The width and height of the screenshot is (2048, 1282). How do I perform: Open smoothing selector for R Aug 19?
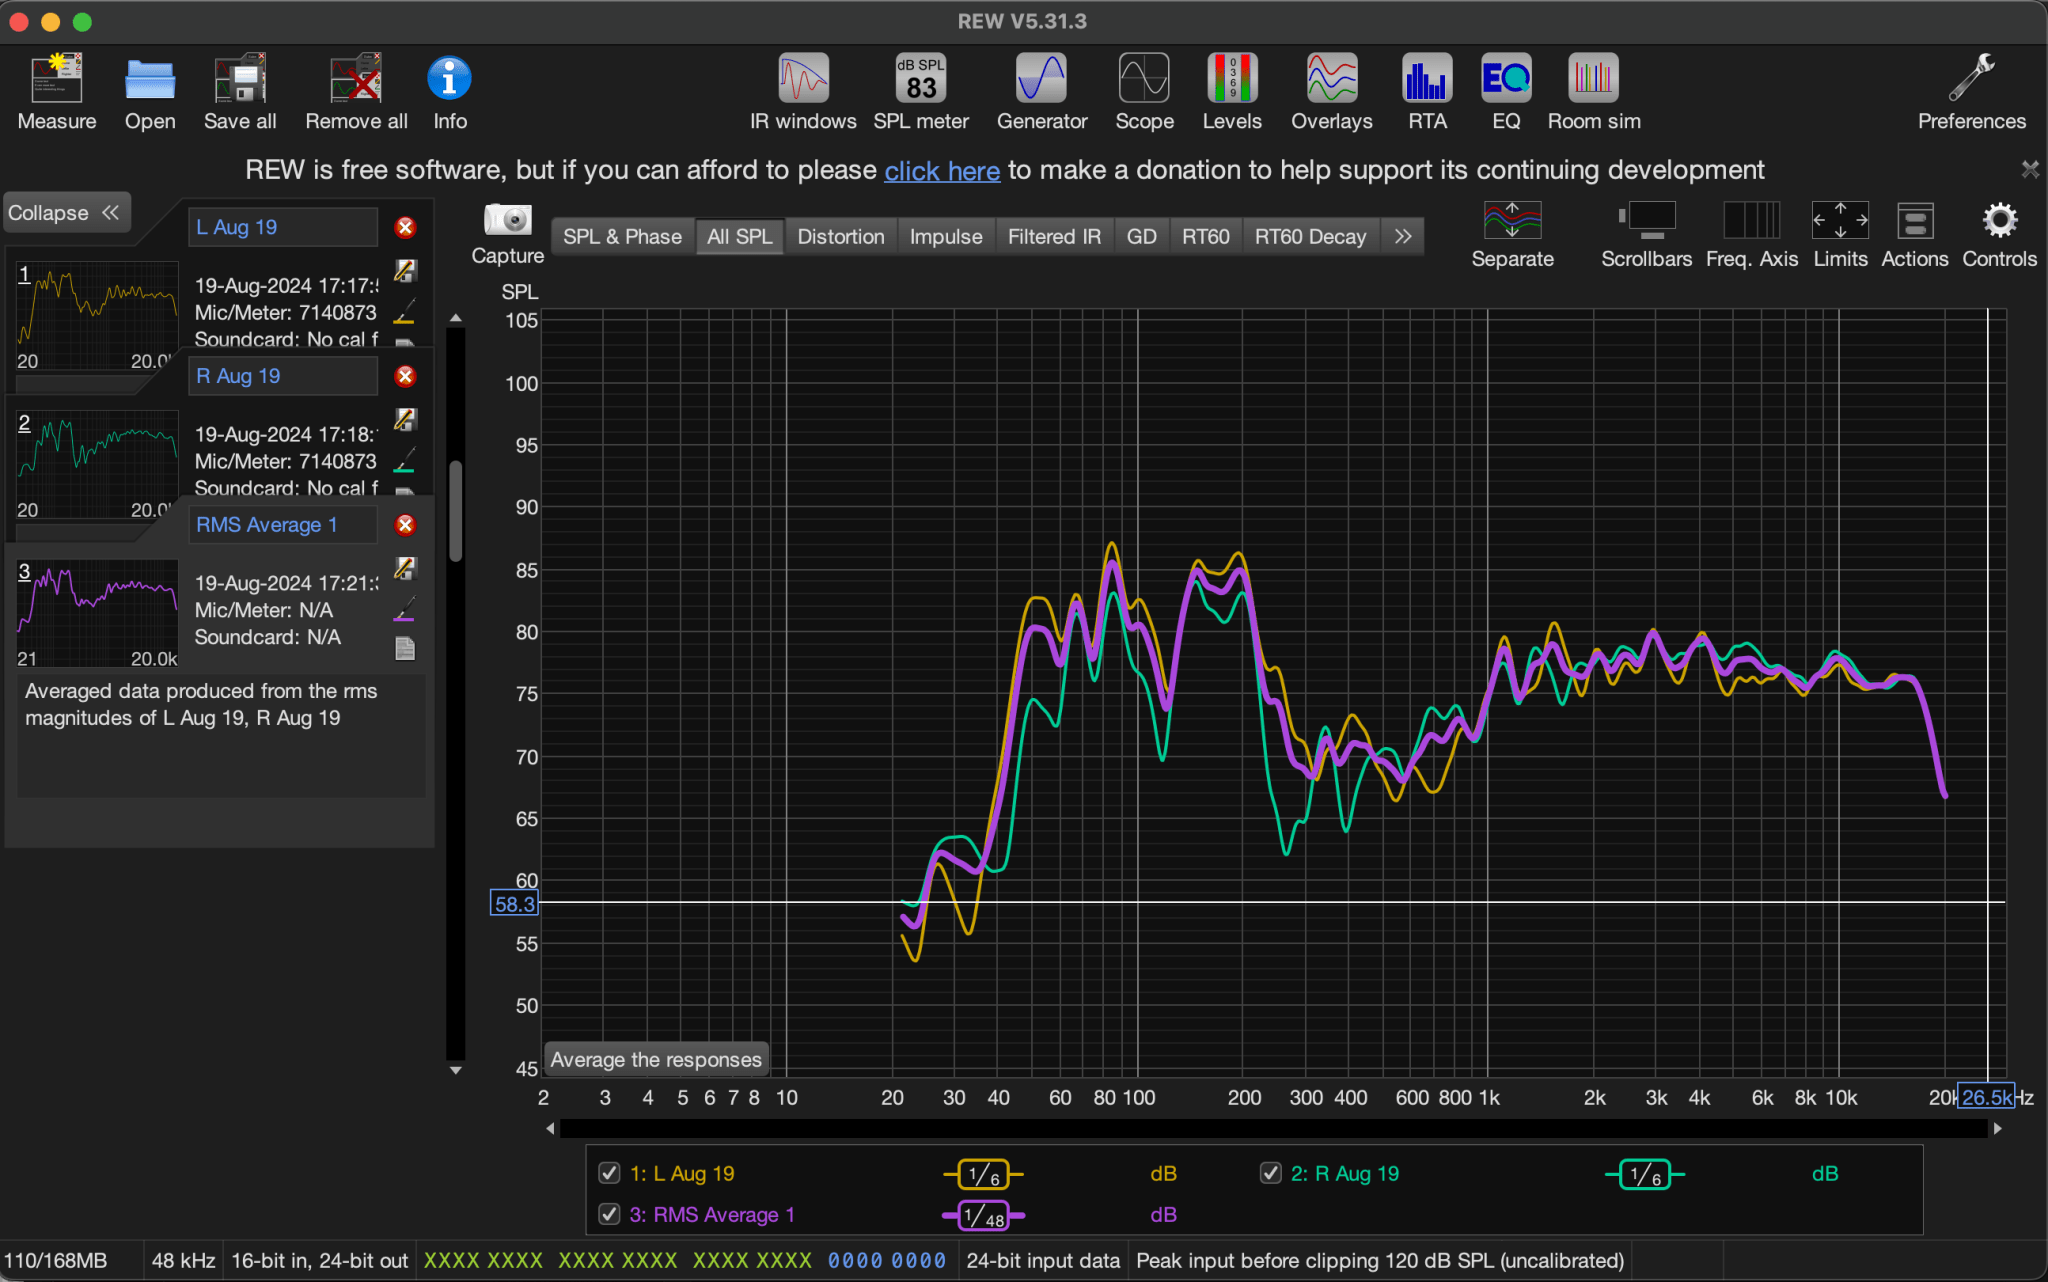[x=1645, y=1174]
